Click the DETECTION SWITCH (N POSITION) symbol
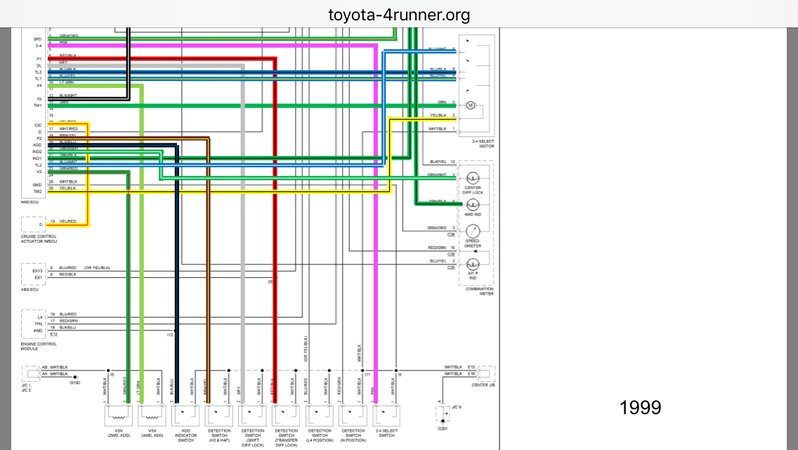 353,416
